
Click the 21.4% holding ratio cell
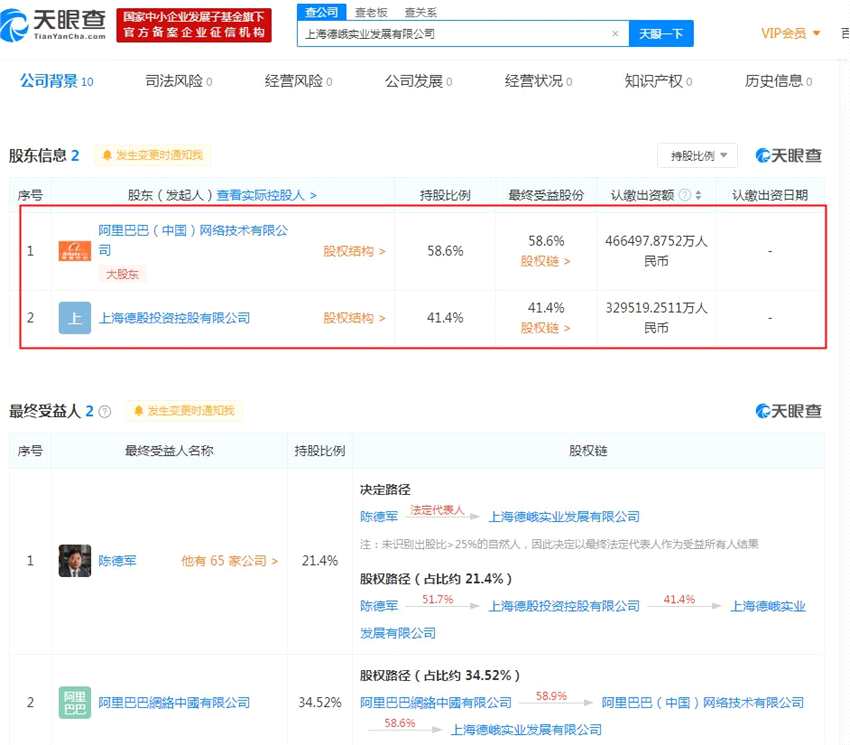click(320, 561)
